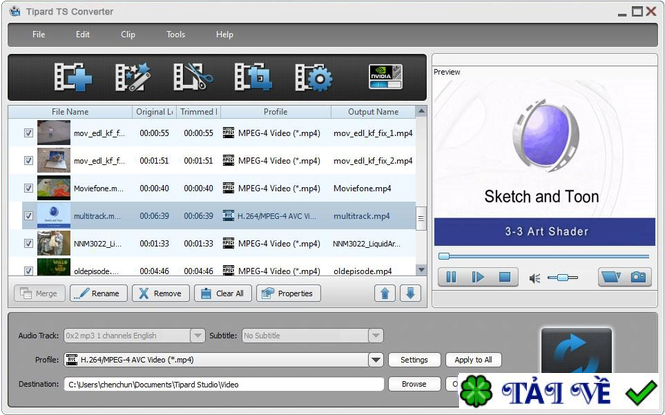Viewport: 665px width, 415px height.
Task: Click the large Convert arrows button
Action: point(576,352)
